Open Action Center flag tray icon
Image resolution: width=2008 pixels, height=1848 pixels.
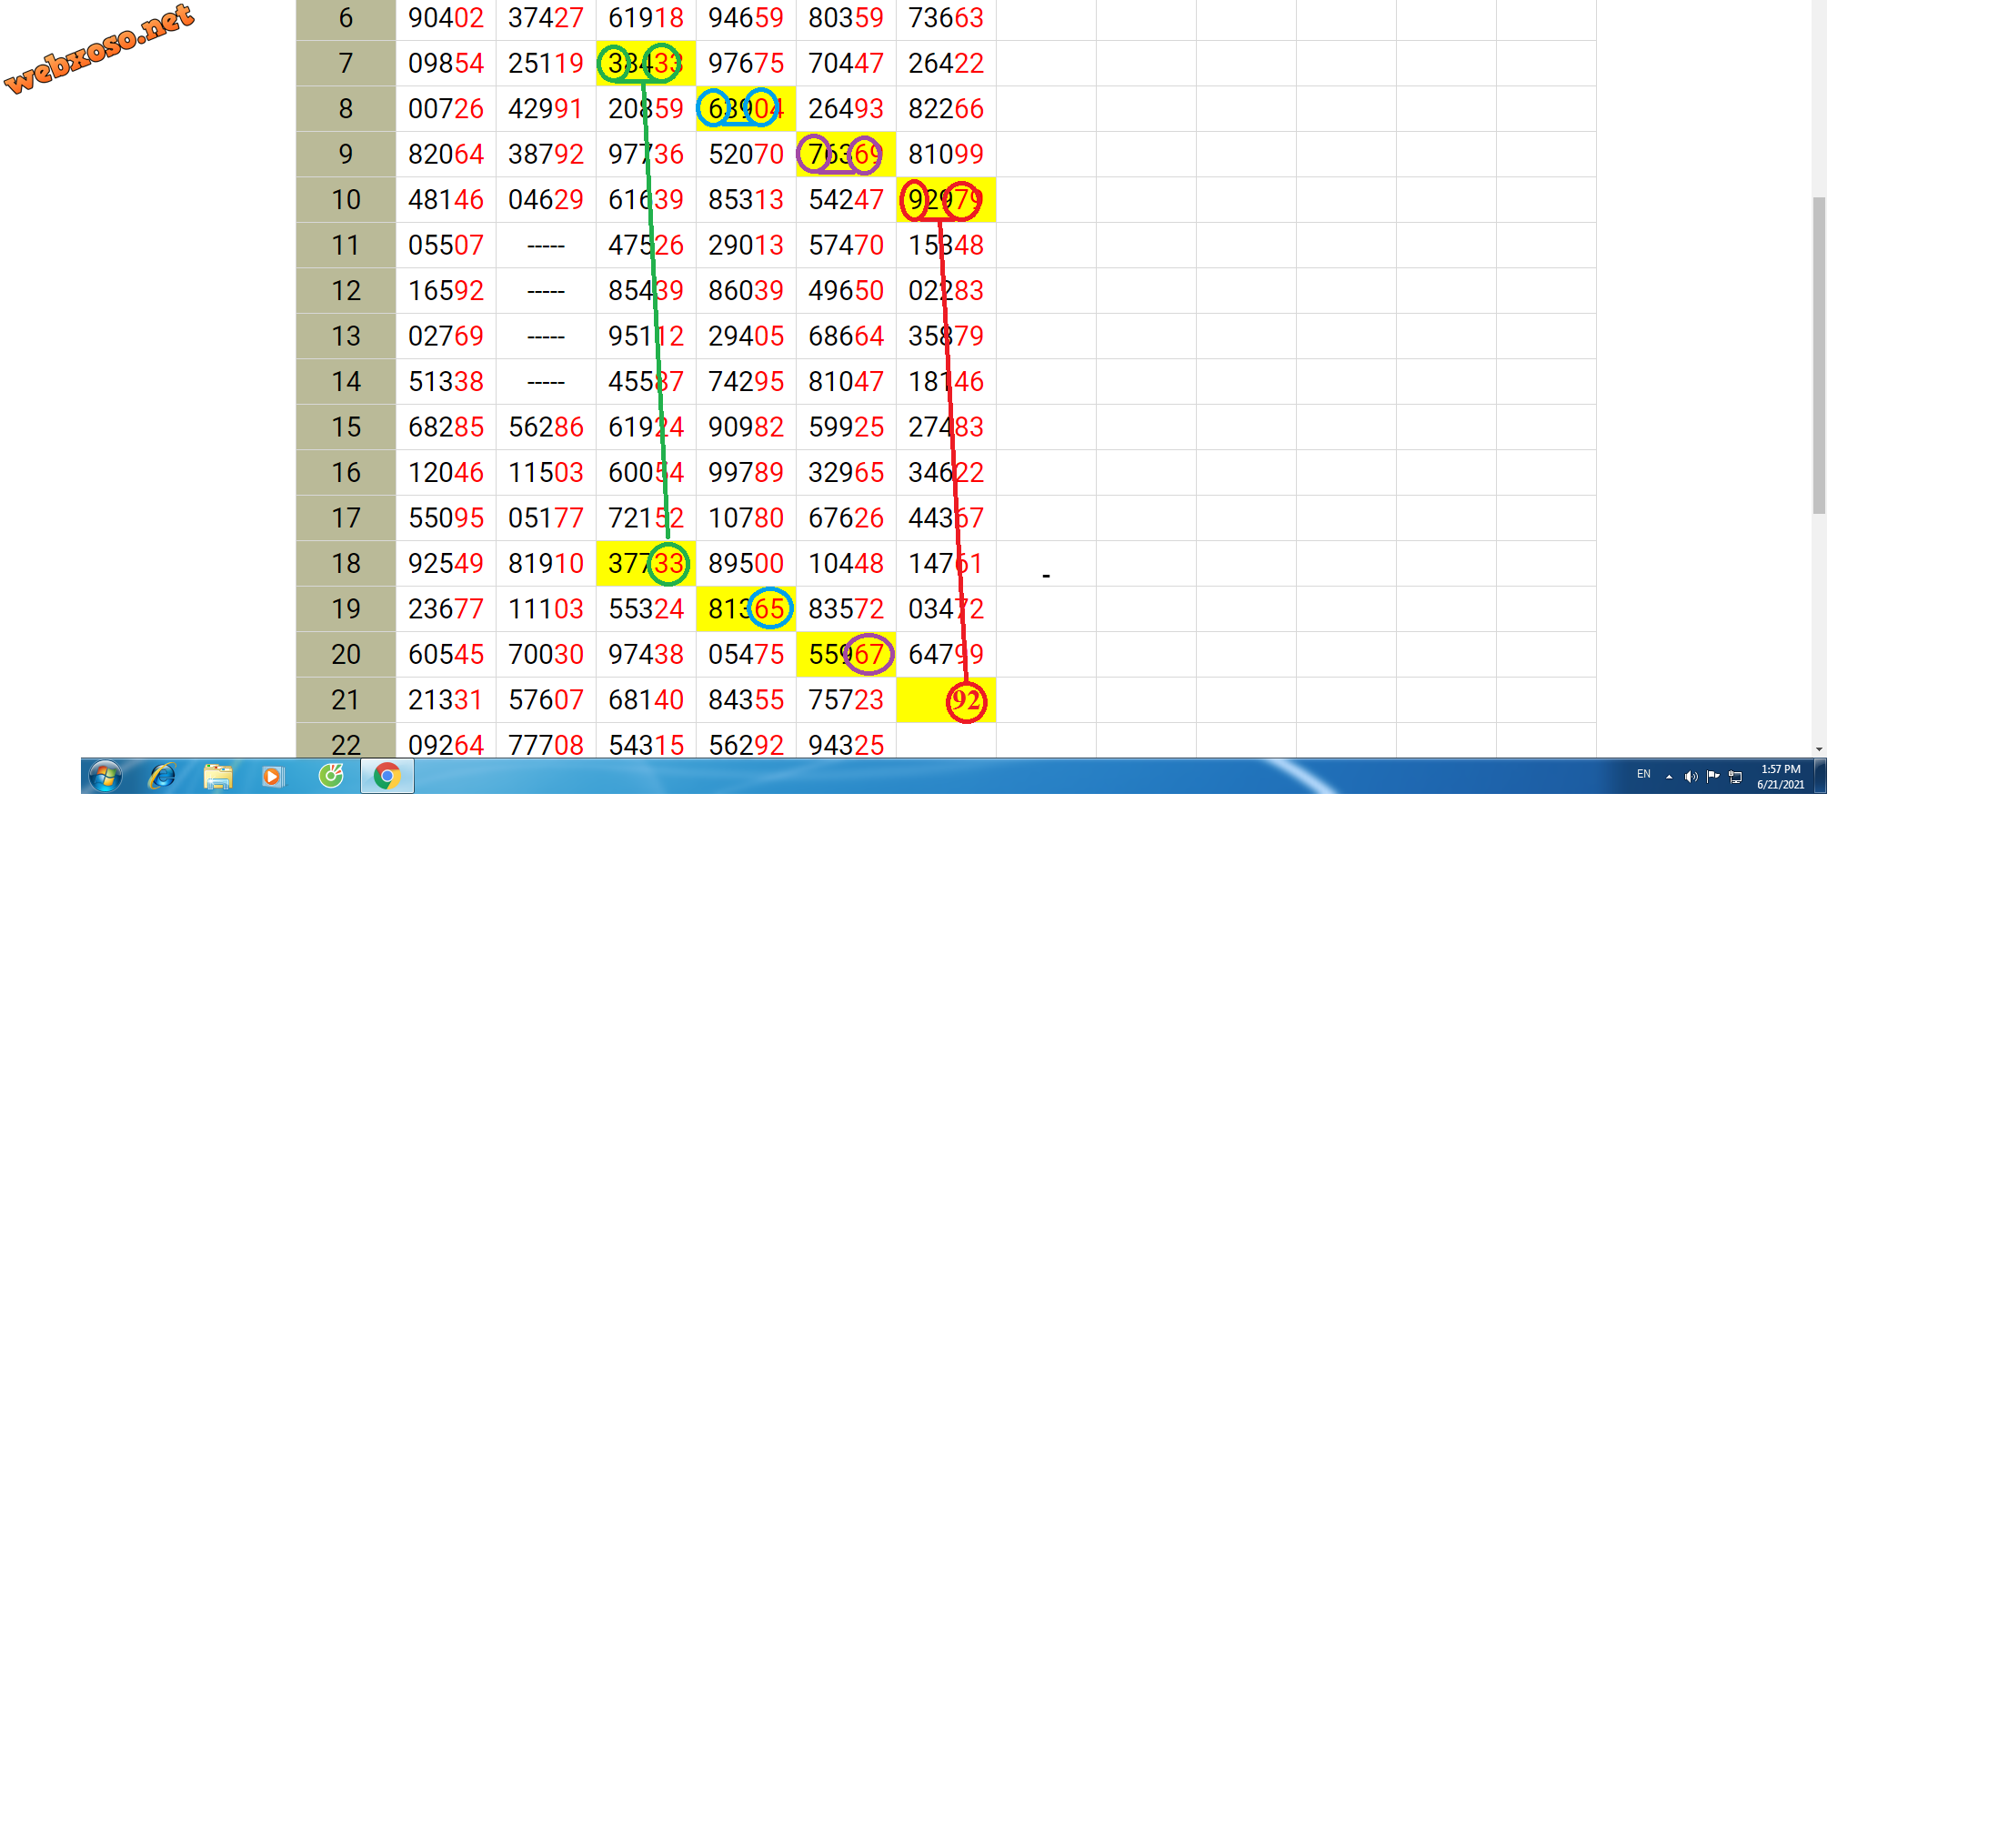(x=1713, y=777)
